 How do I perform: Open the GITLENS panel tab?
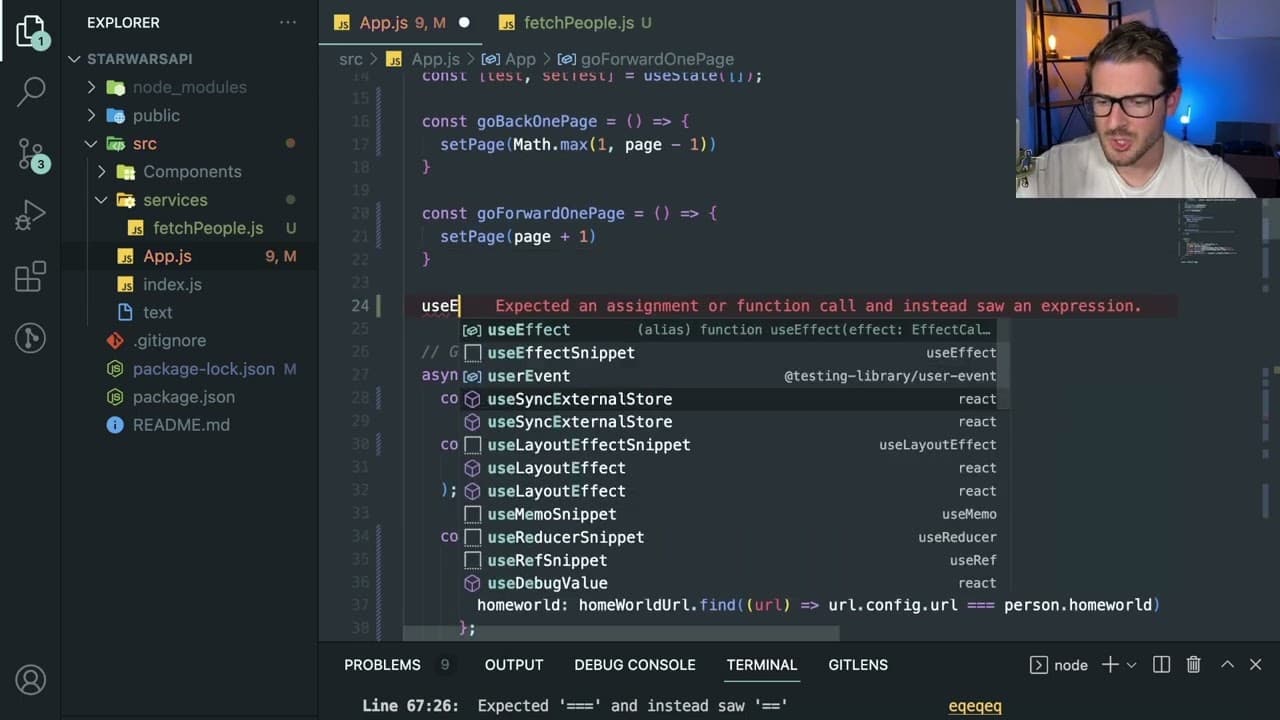click(x=858, y=665)
